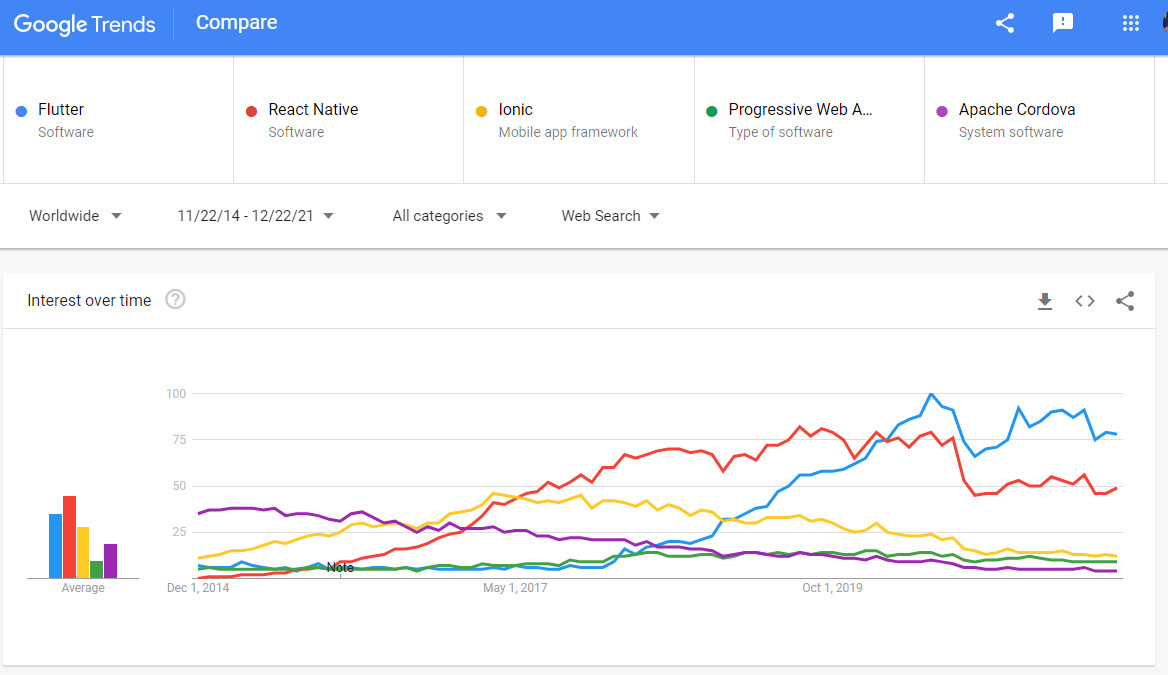Click the red React Native average bar
This screenshot has width=1168, height=675.
69,537
